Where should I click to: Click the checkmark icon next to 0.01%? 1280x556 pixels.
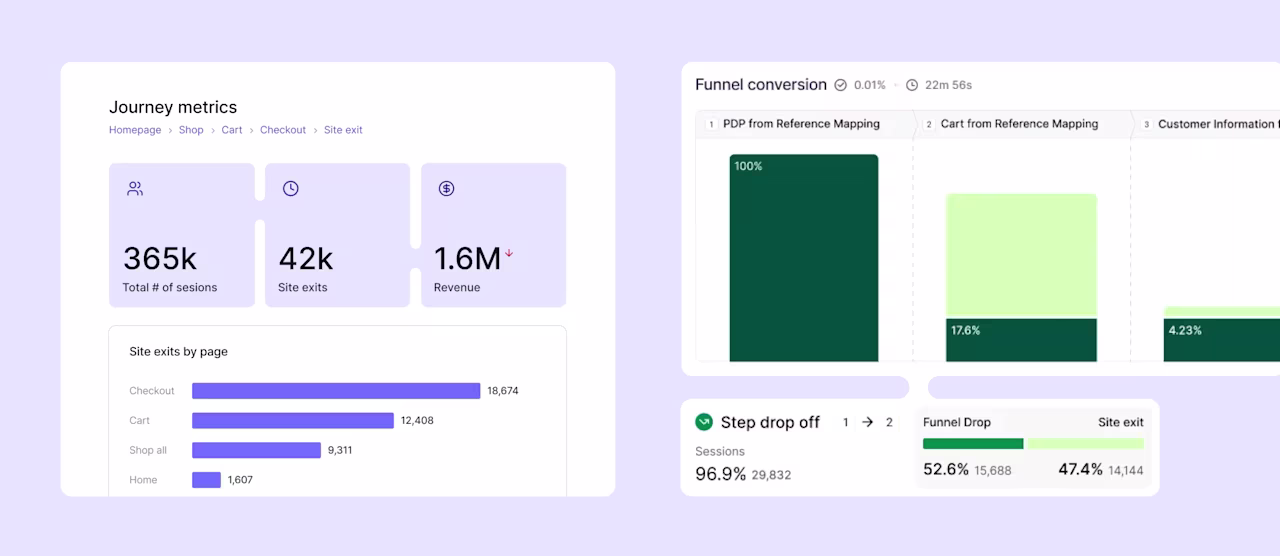coord(841,85)
